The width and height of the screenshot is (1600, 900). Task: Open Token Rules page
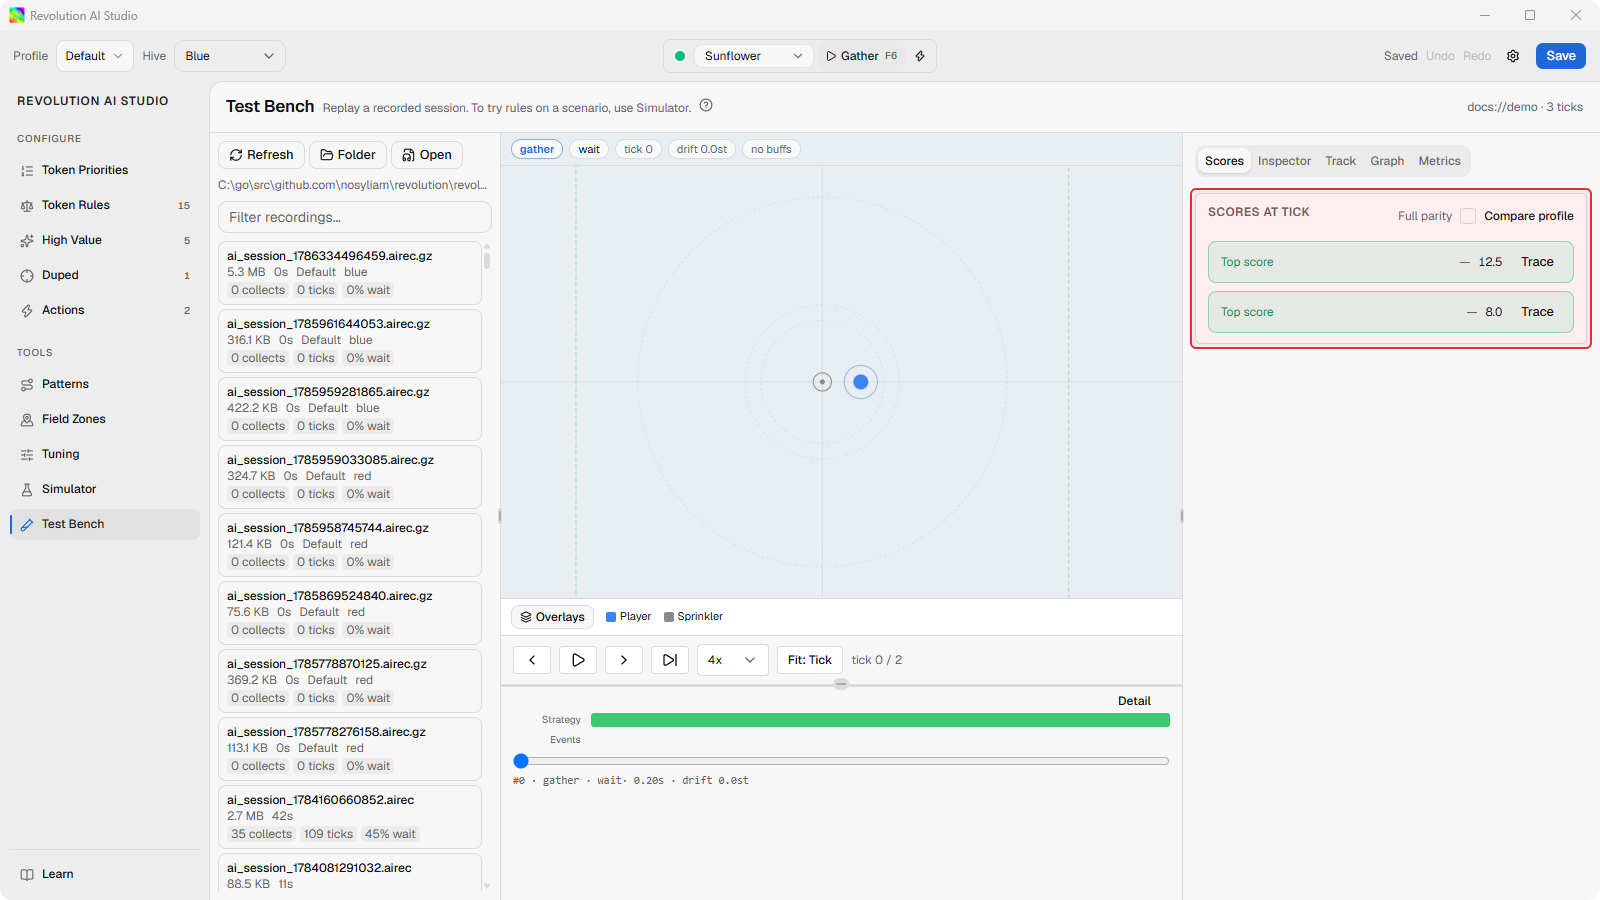[x=105, y=205]
